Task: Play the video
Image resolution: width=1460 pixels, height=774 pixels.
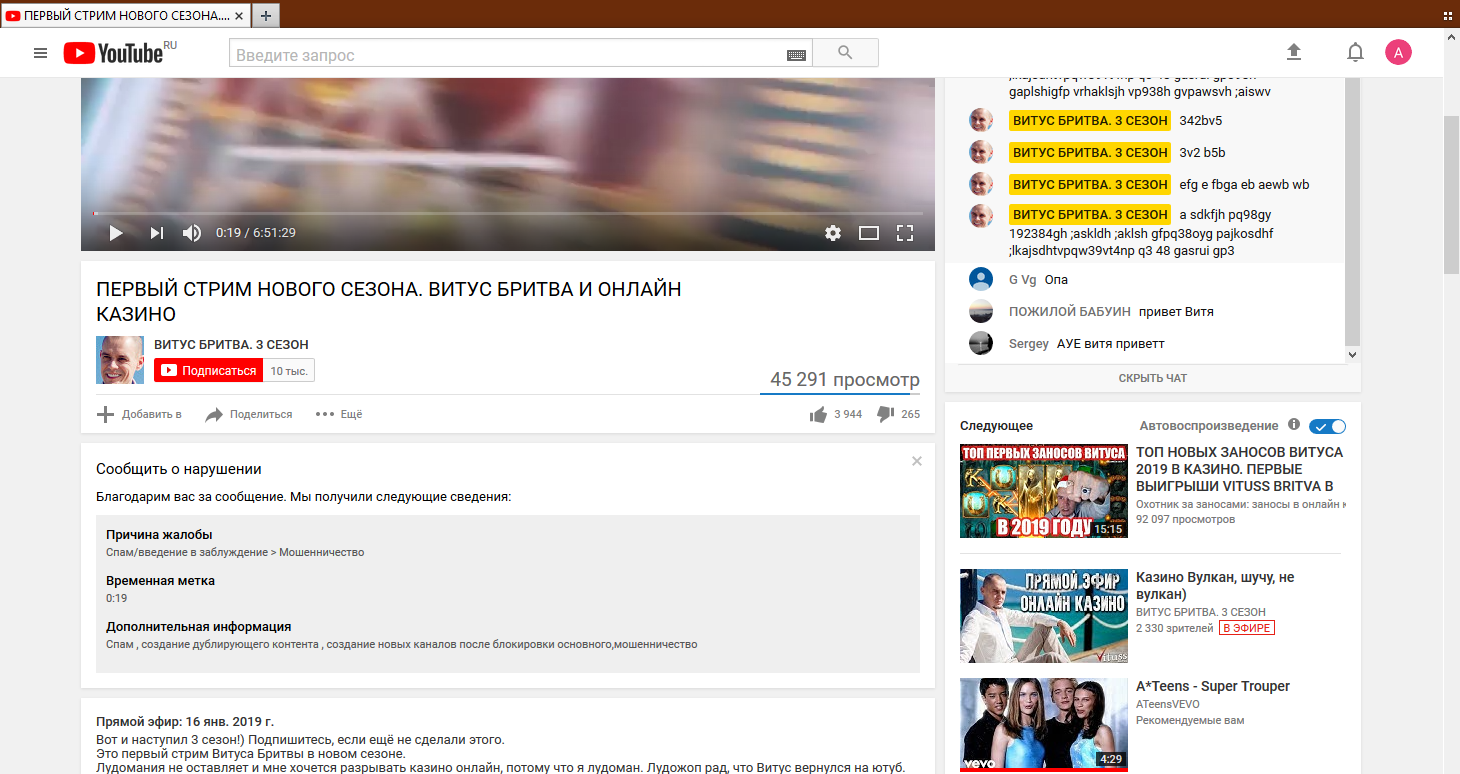Action: click(x=115, y=233)
